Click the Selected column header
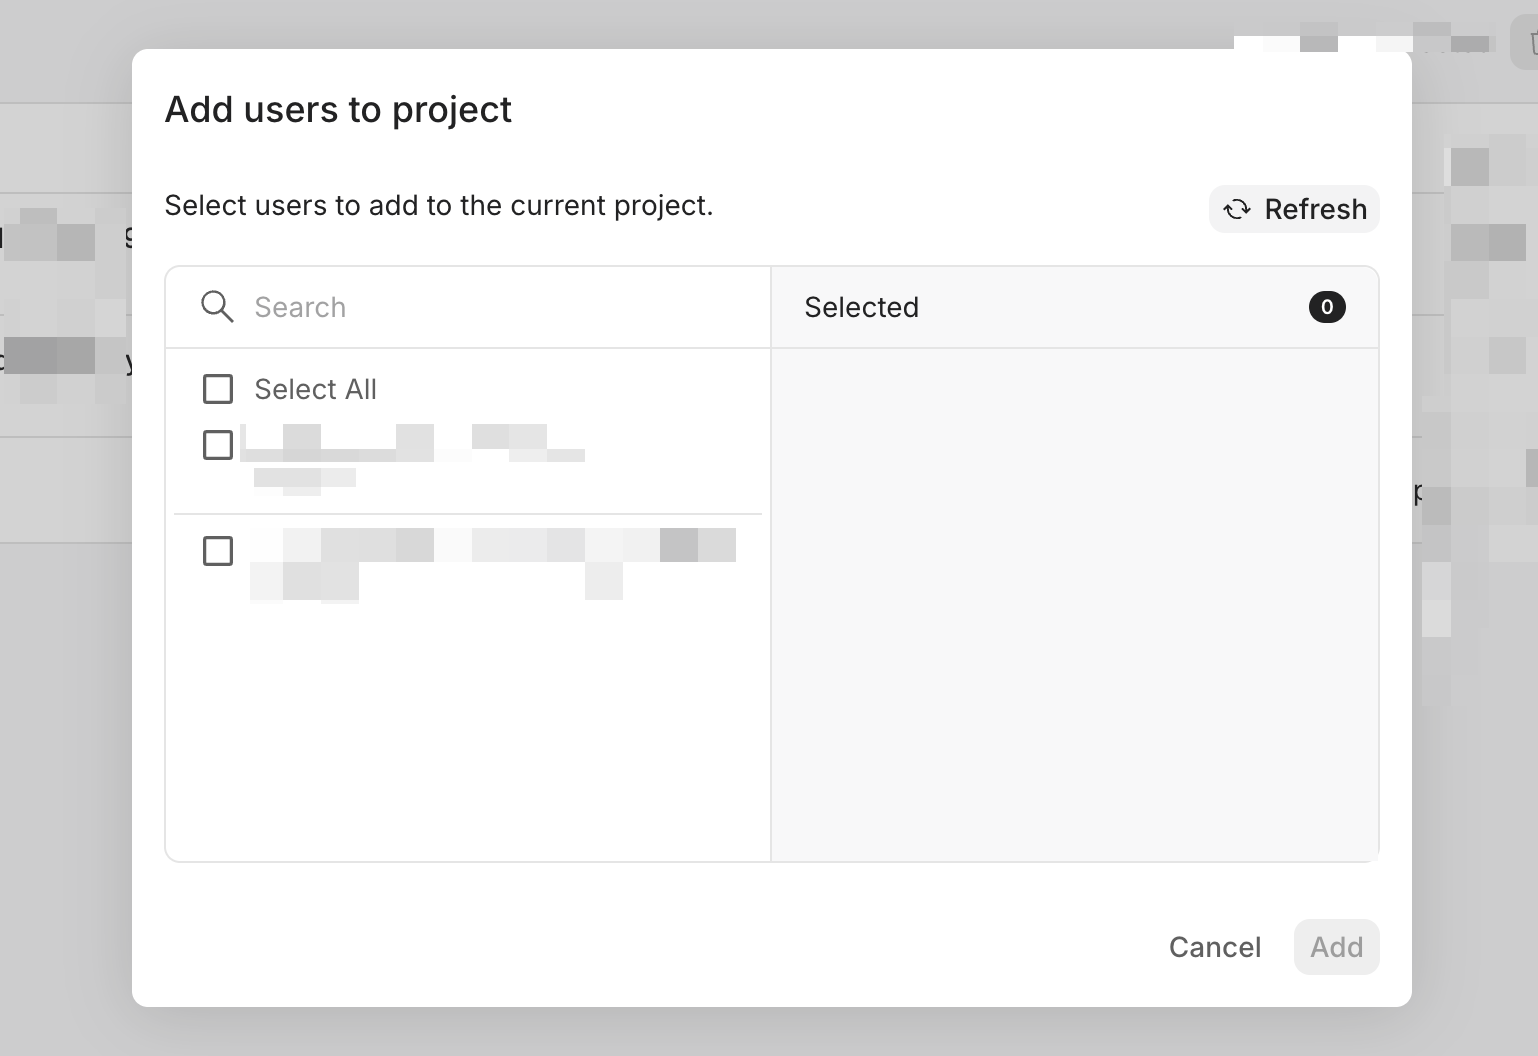 (861, 307)
